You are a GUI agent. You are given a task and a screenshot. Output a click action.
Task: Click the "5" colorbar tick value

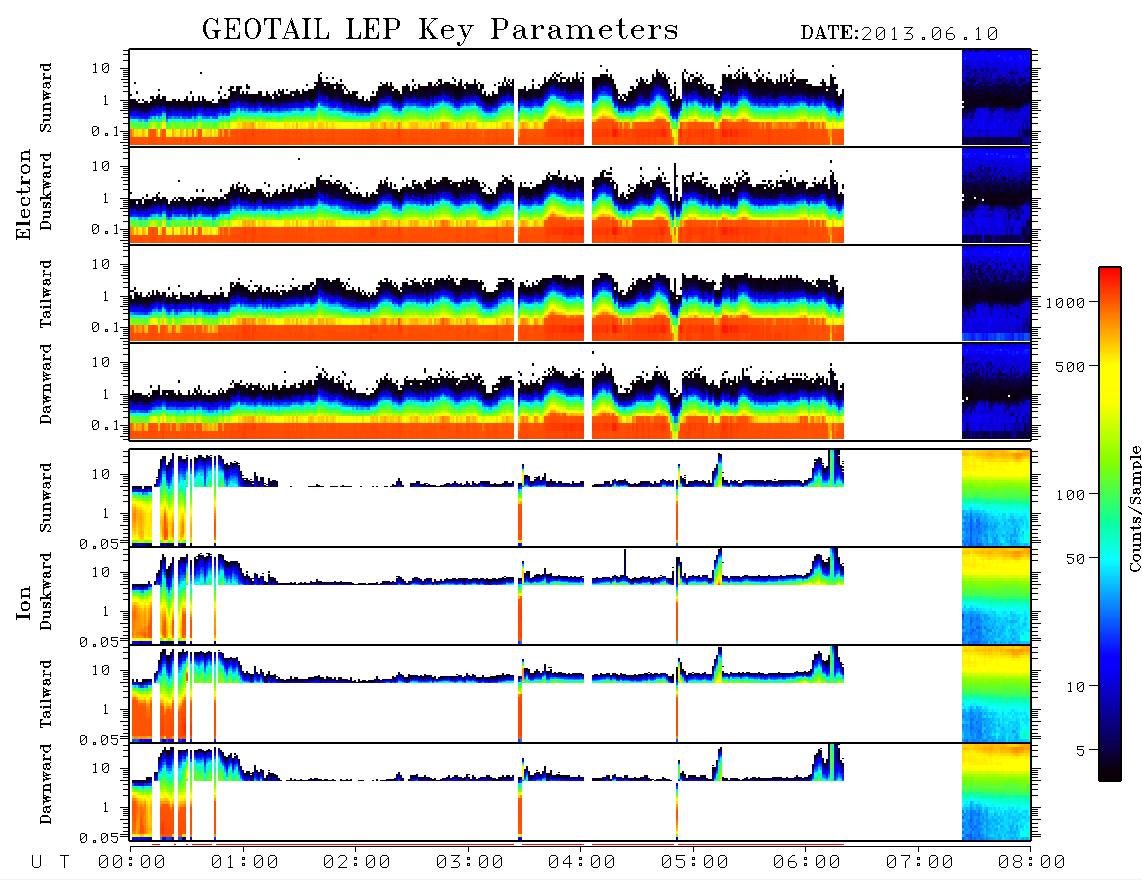(1080, 751)
